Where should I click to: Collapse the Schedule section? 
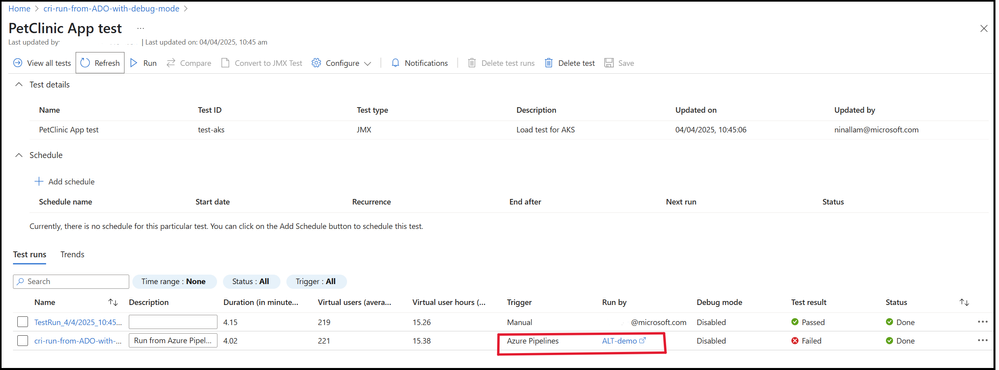click(18, 155)
